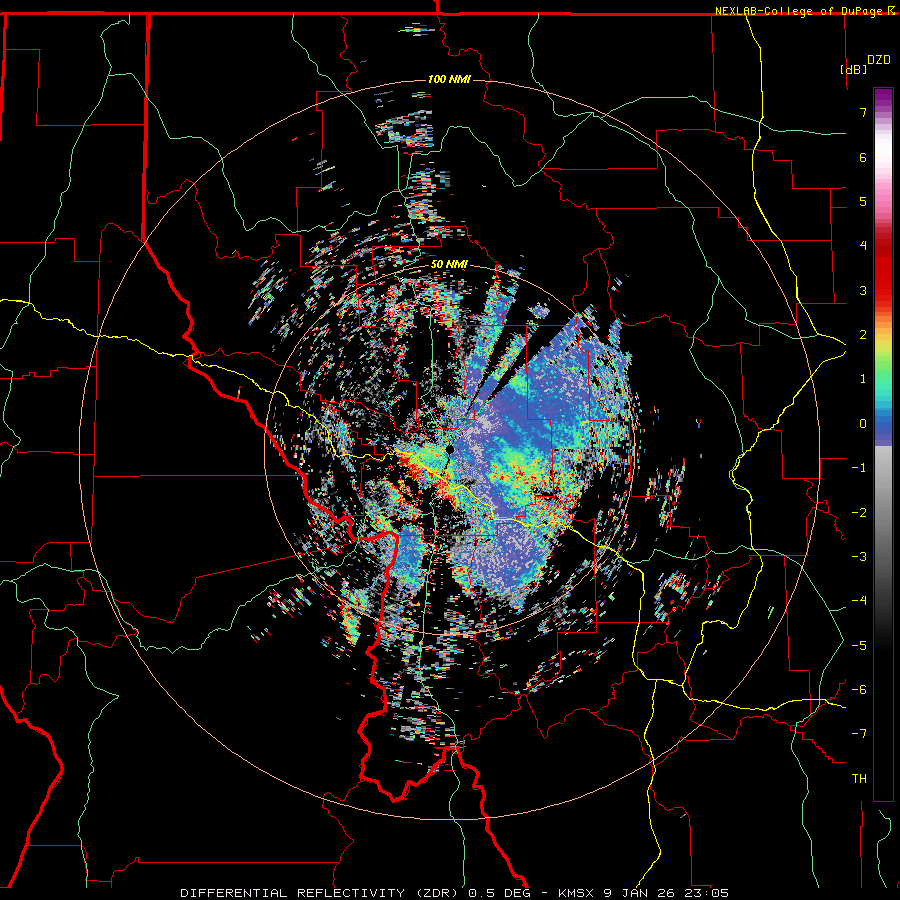The width and height of the screenshot is (900, 900).
Task: Click the 100 NMI range ring label
Action: click(449, 79)
